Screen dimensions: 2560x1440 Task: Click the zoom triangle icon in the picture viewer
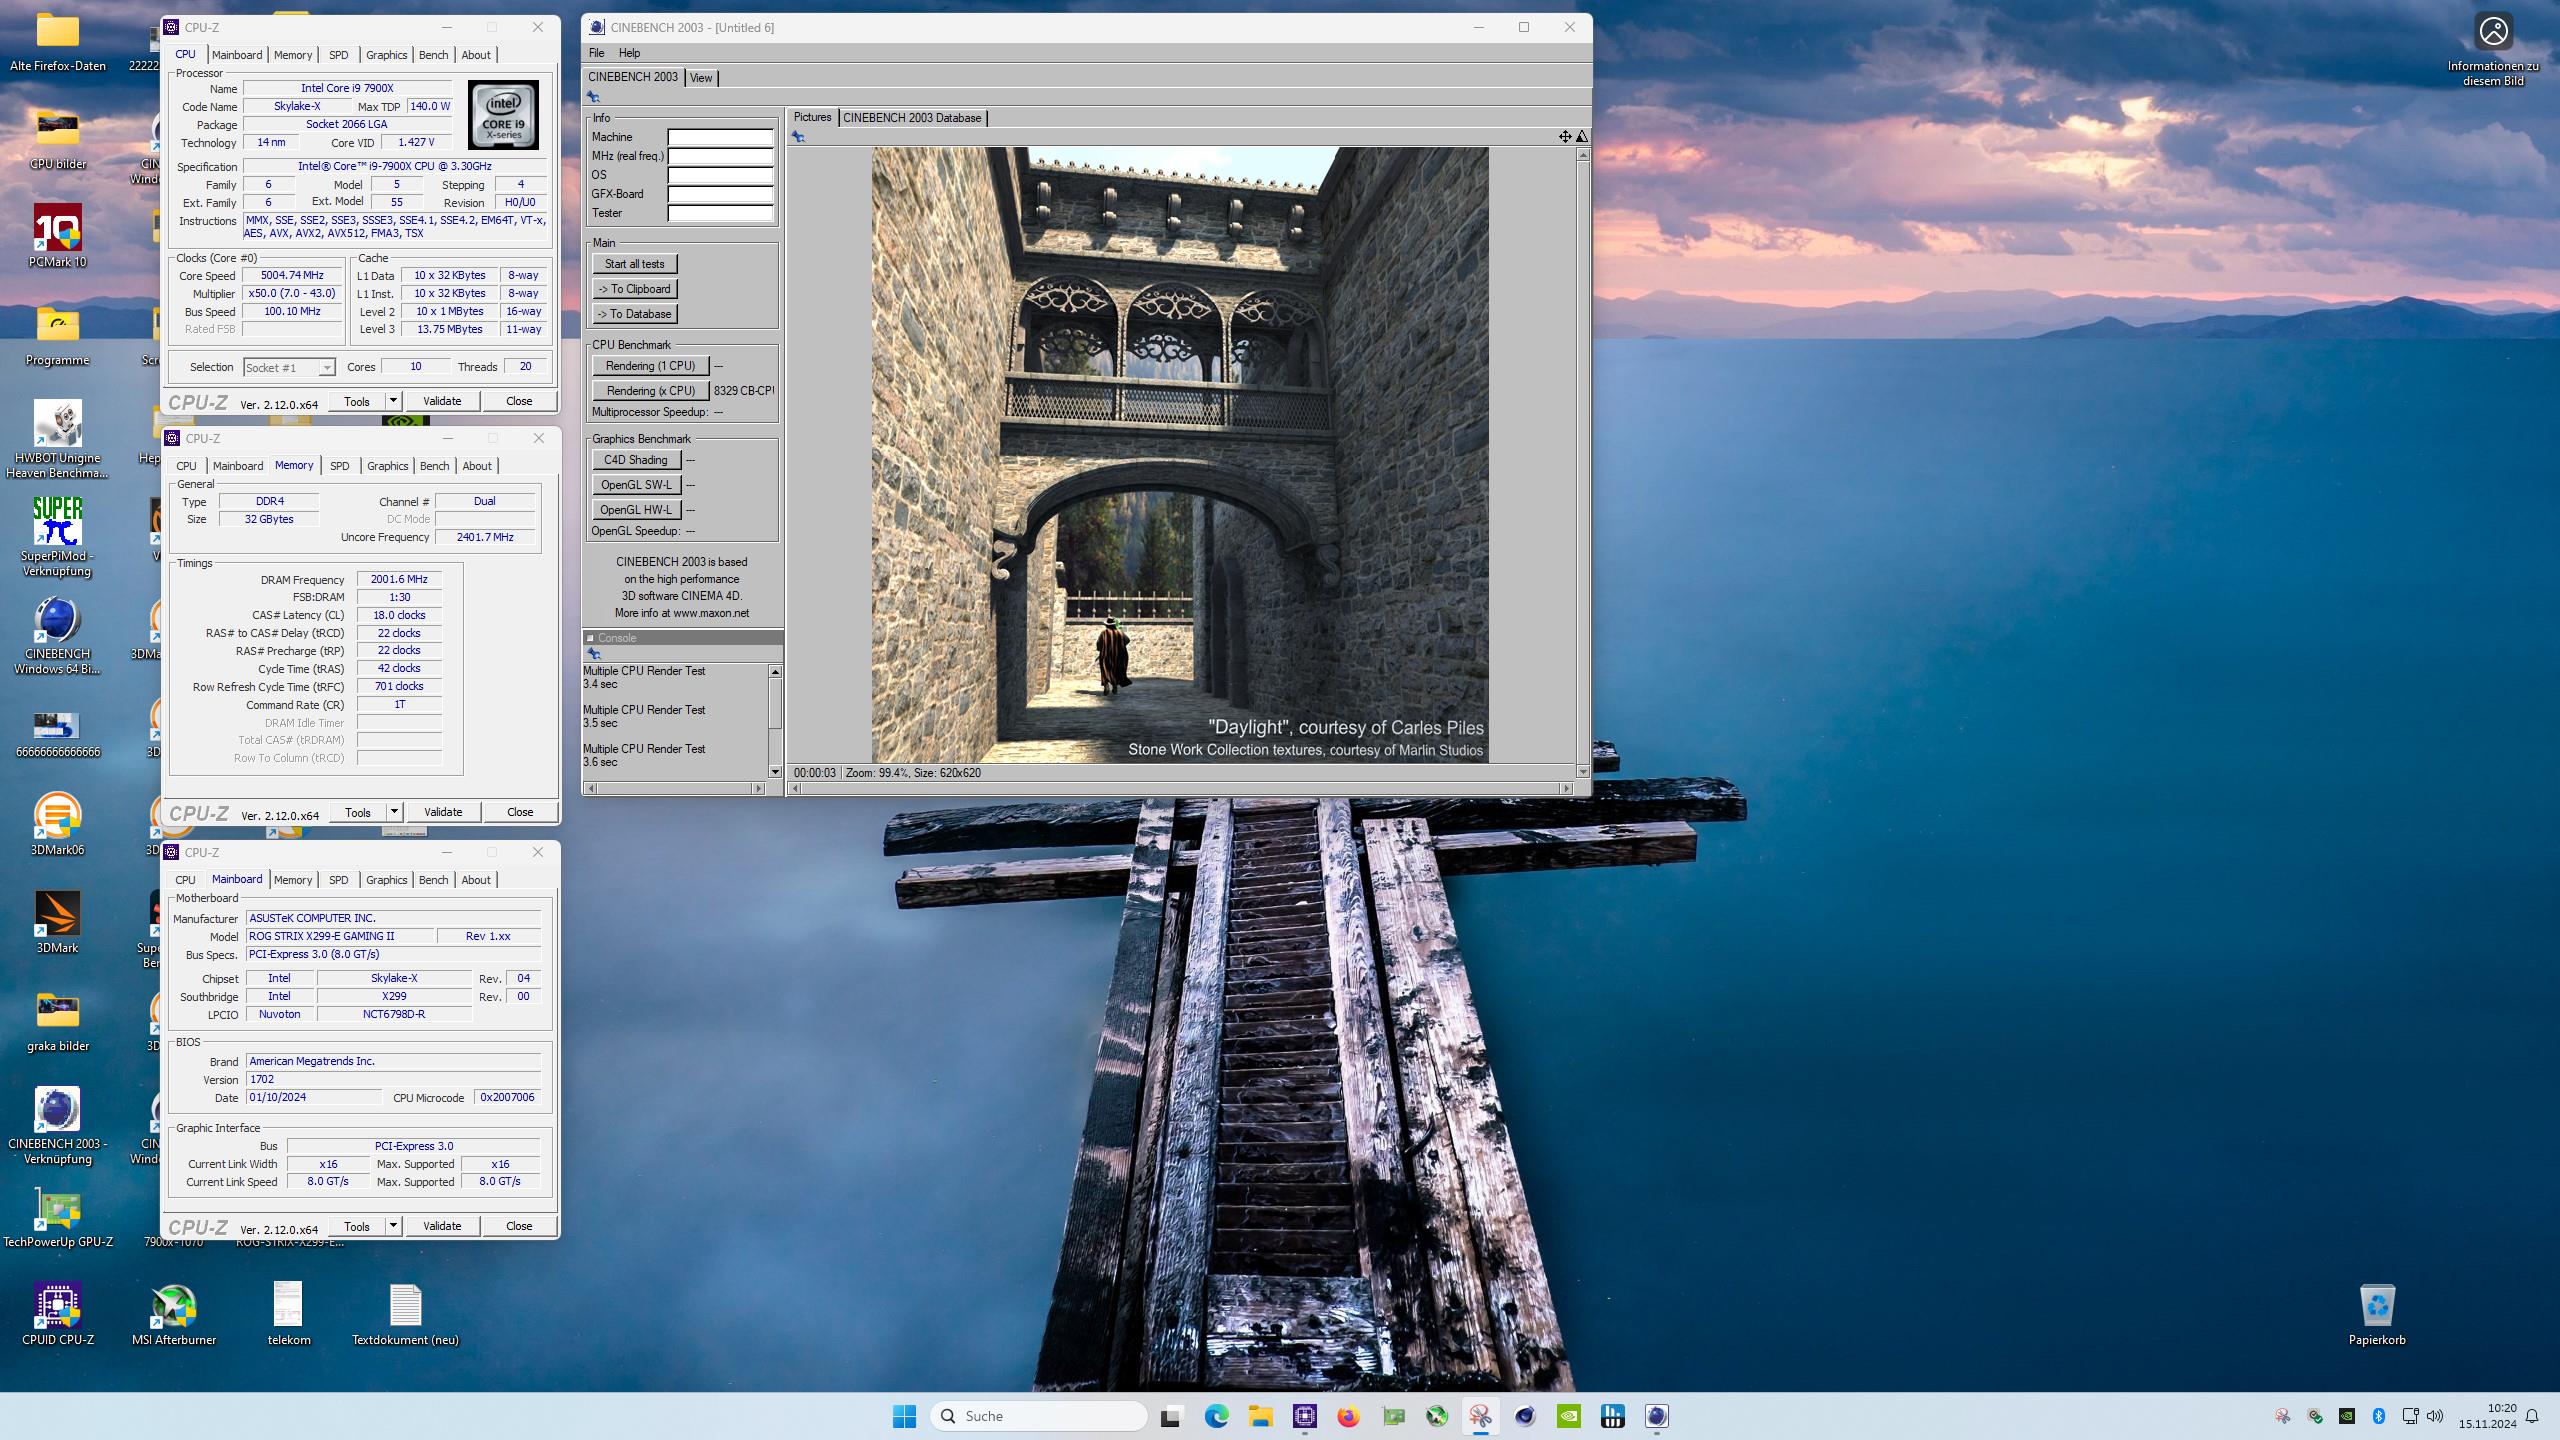click(x=1581, y=136)
